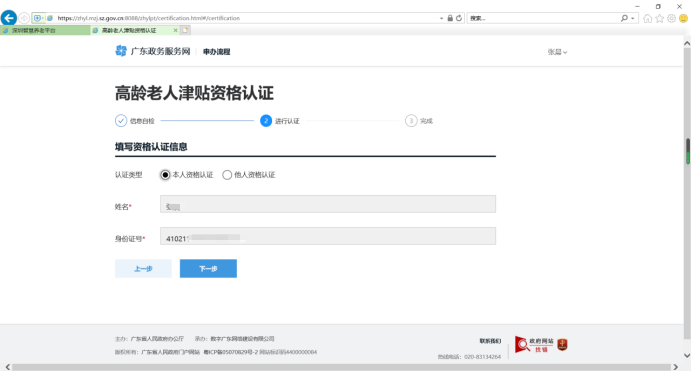Viewport: 692px width, 371px height.
Task: Select 本人资格认证 radio button
Action: coord(165,175)
